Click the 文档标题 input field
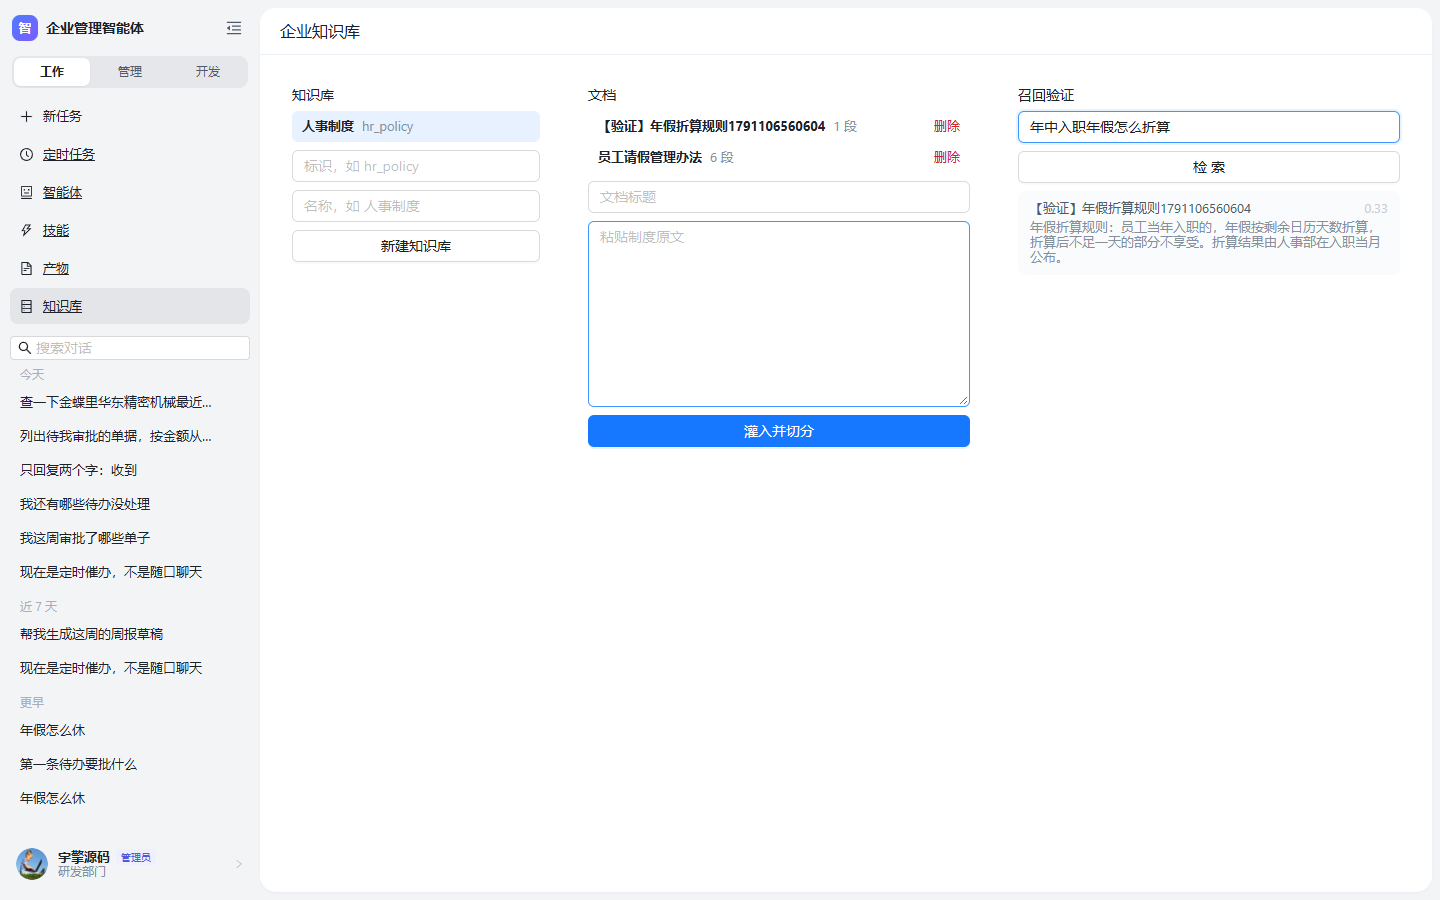 pyautogui.click(x=779, y=197)
